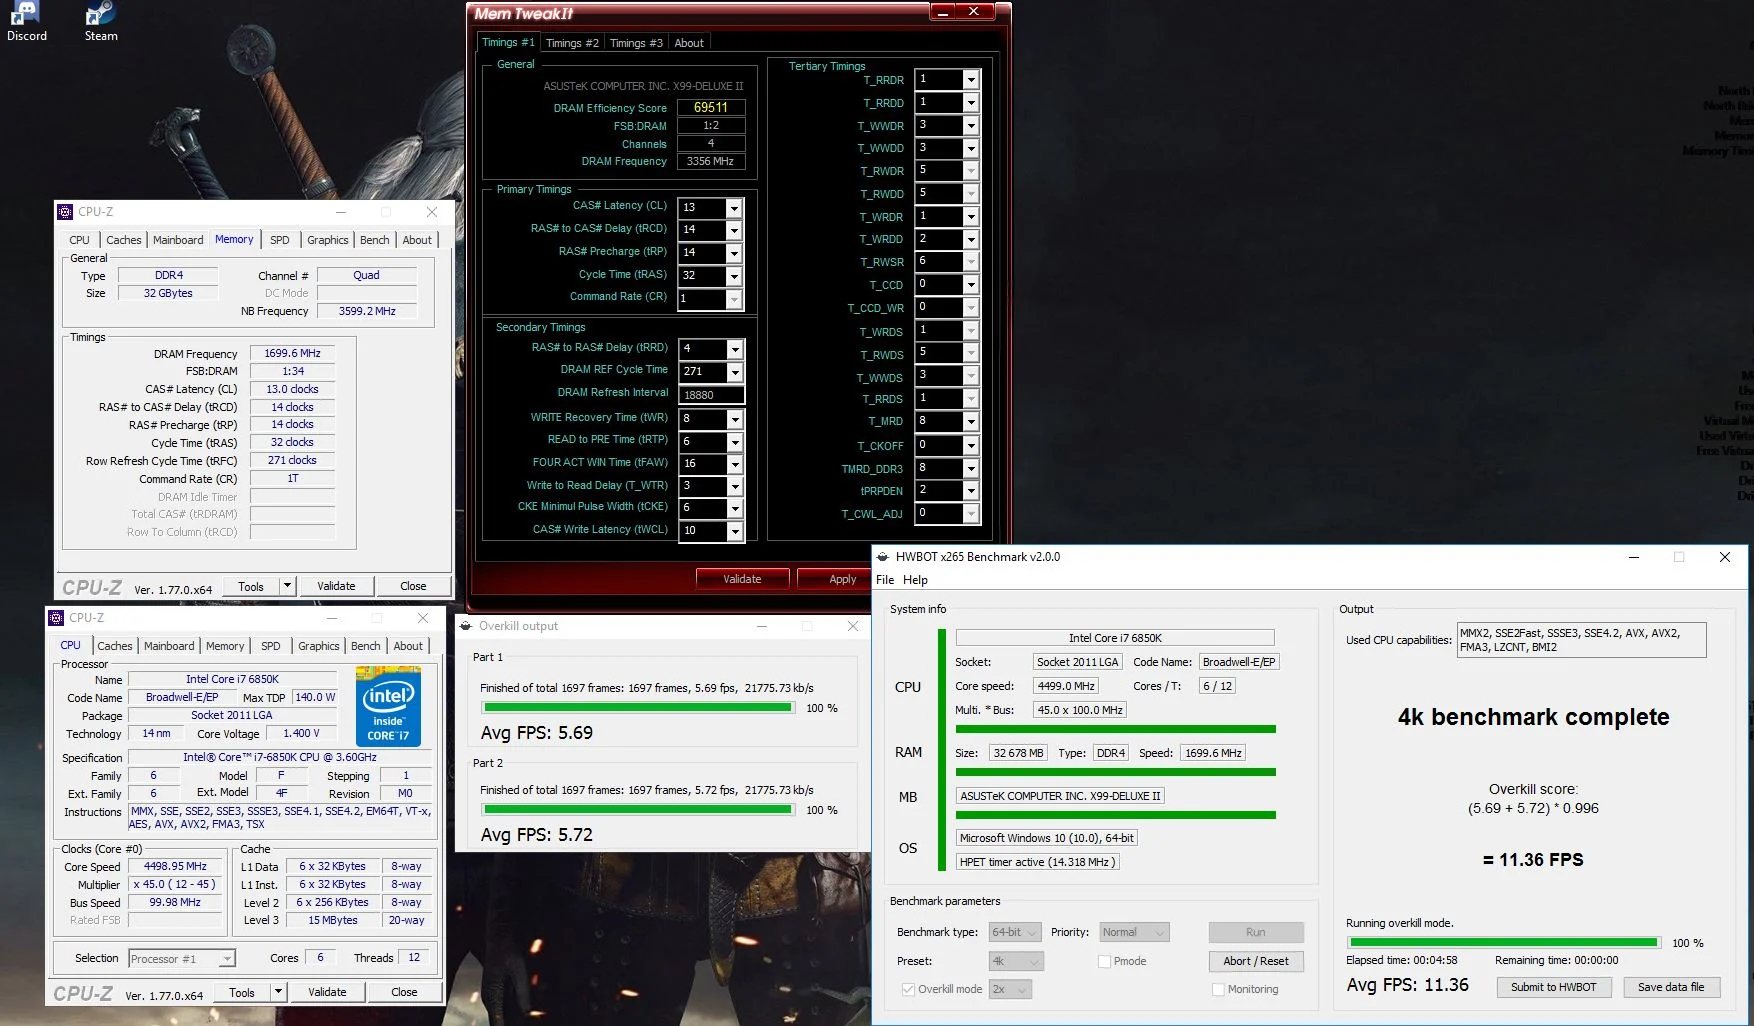This screenshot has width=1754, height=1026.
Task: Open the About tab in Mem TweakIt
Action: click(689, 43)
